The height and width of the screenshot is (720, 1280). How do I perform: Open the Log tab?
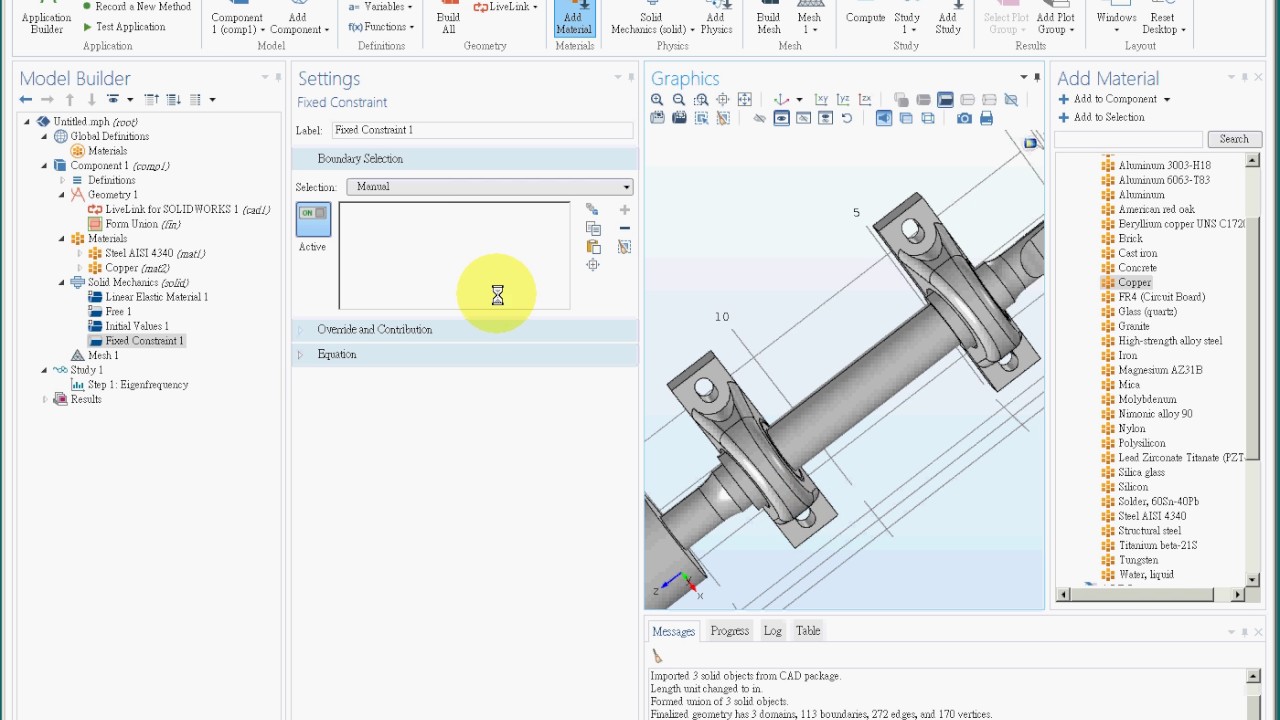[x=772, y=631]
